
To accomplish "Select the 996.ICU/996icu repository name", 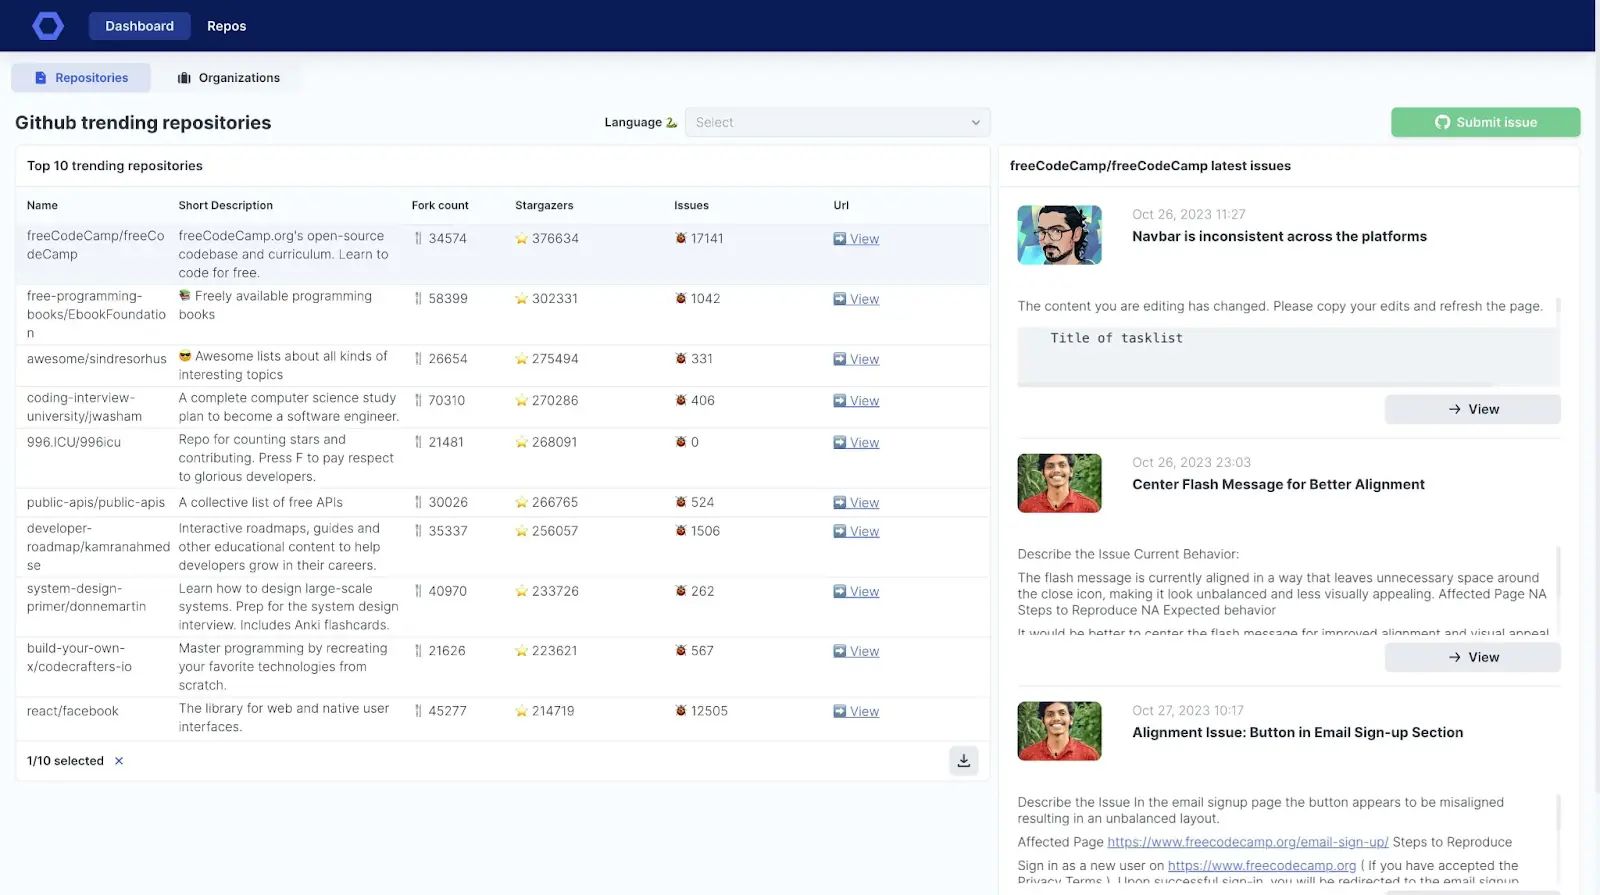I will pyautogui.click(x=74, y=442).
